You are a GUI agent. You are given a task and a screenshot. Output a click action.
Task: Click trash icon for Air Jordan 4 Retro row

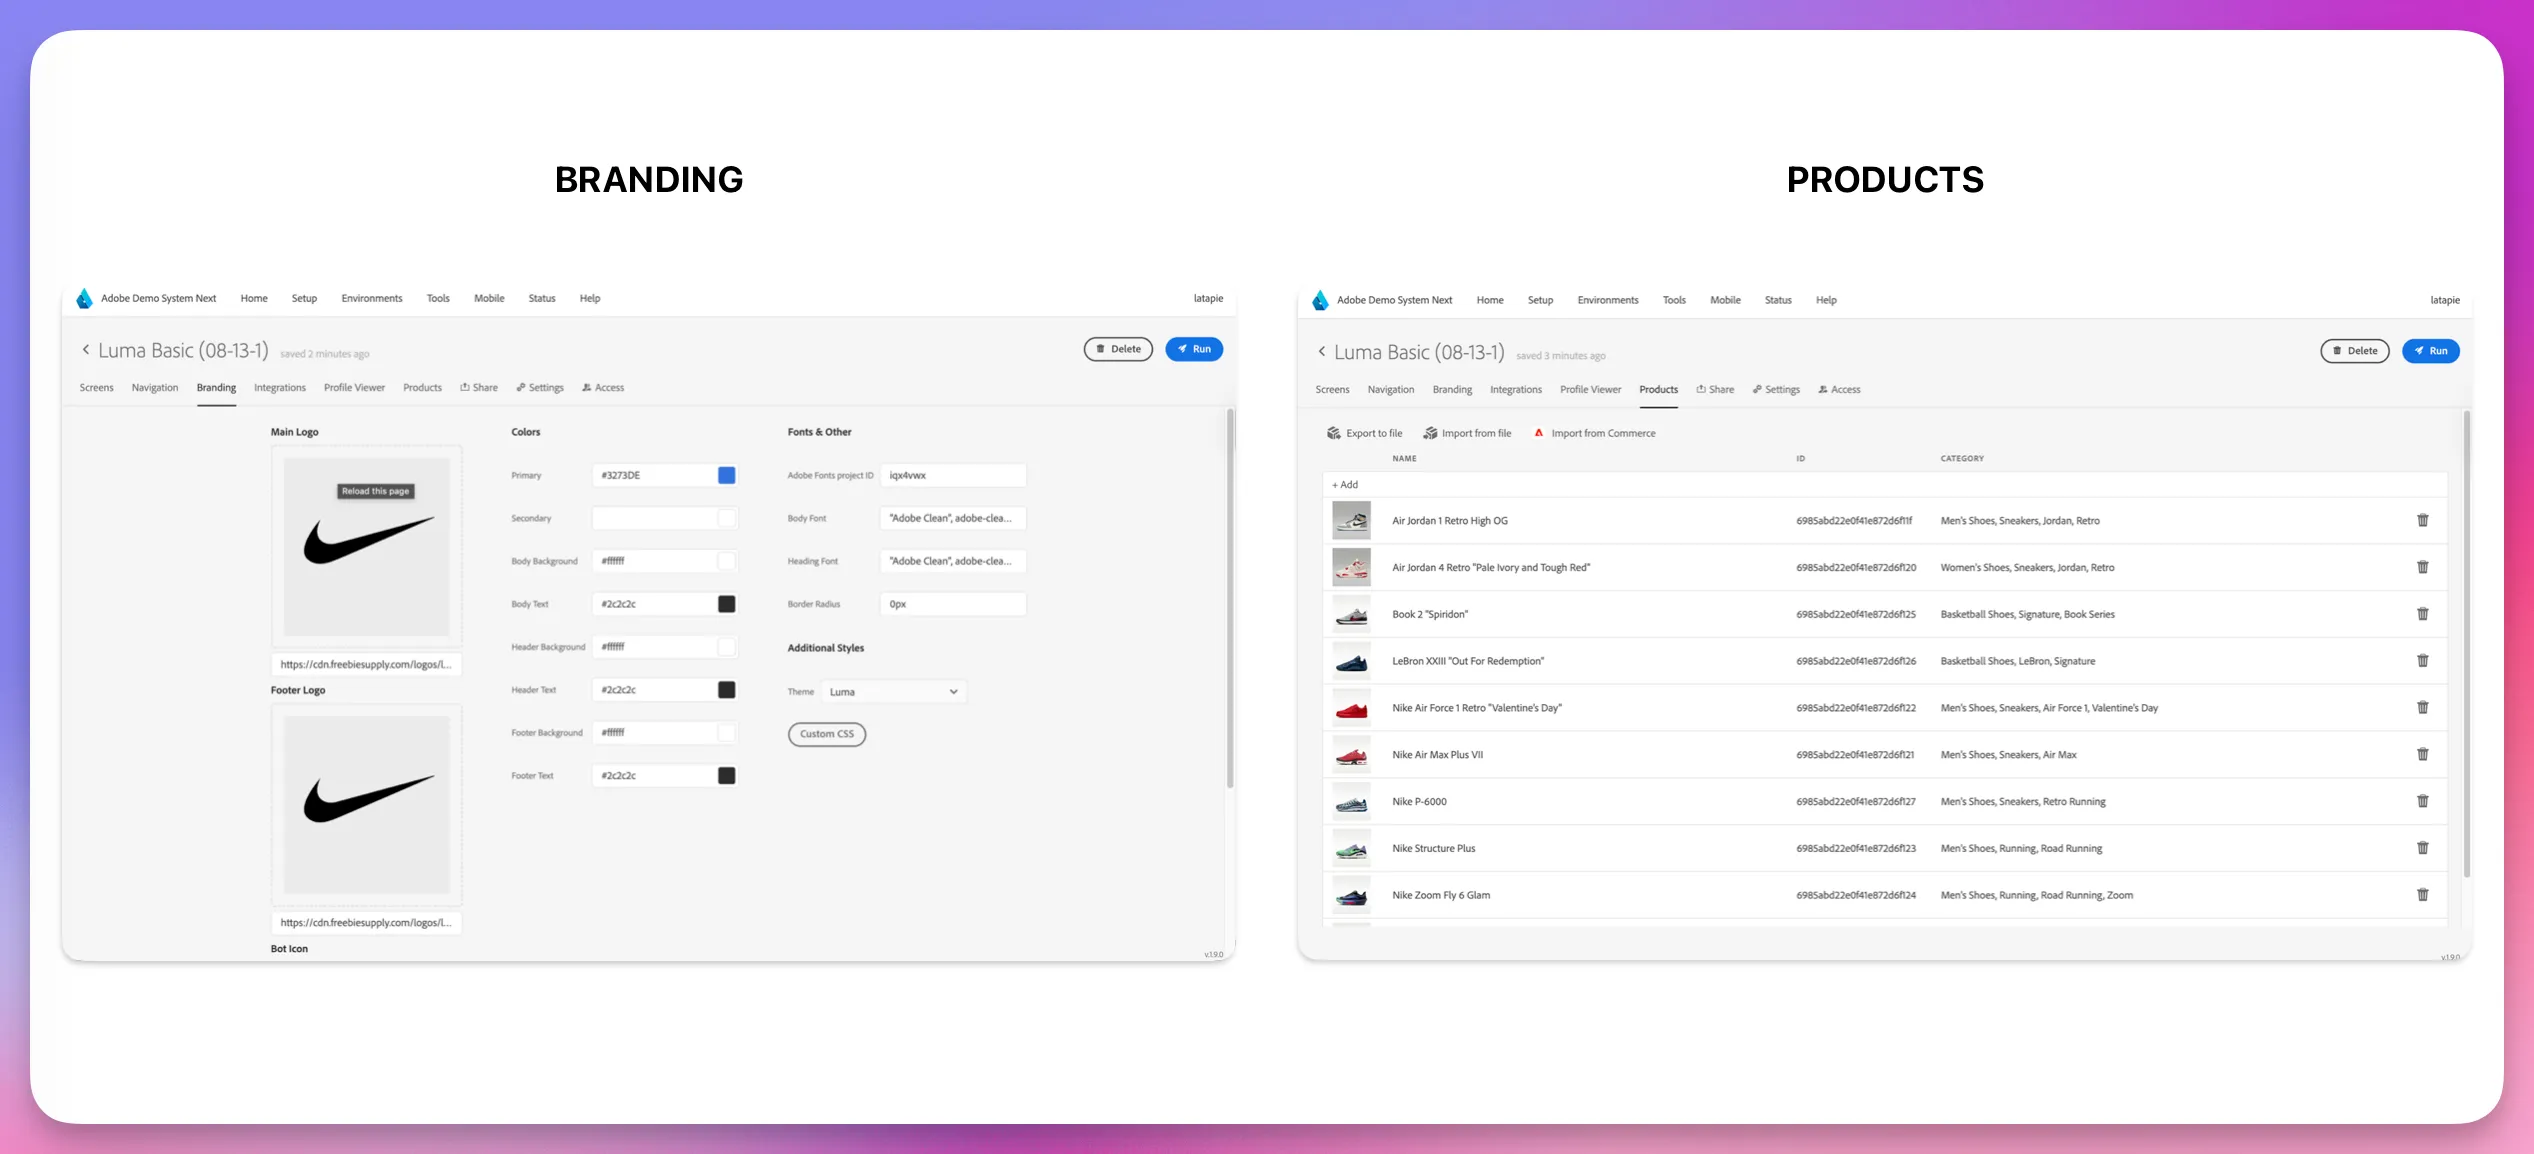pyautogui.click(x=2422, y=567)
